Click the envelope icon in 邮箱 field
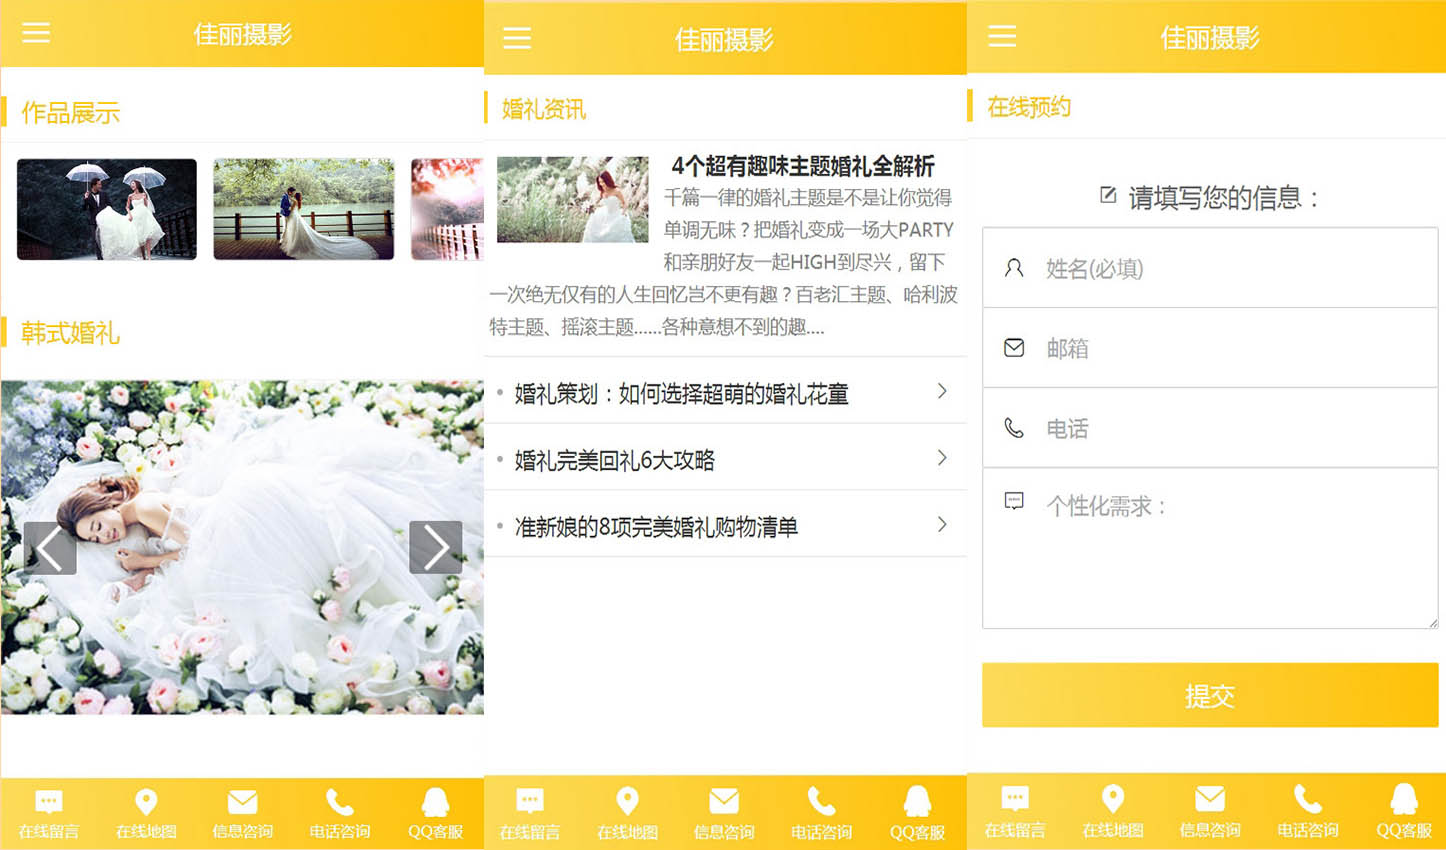This screenshot has height=850, width=1446. pos(1014,348)
